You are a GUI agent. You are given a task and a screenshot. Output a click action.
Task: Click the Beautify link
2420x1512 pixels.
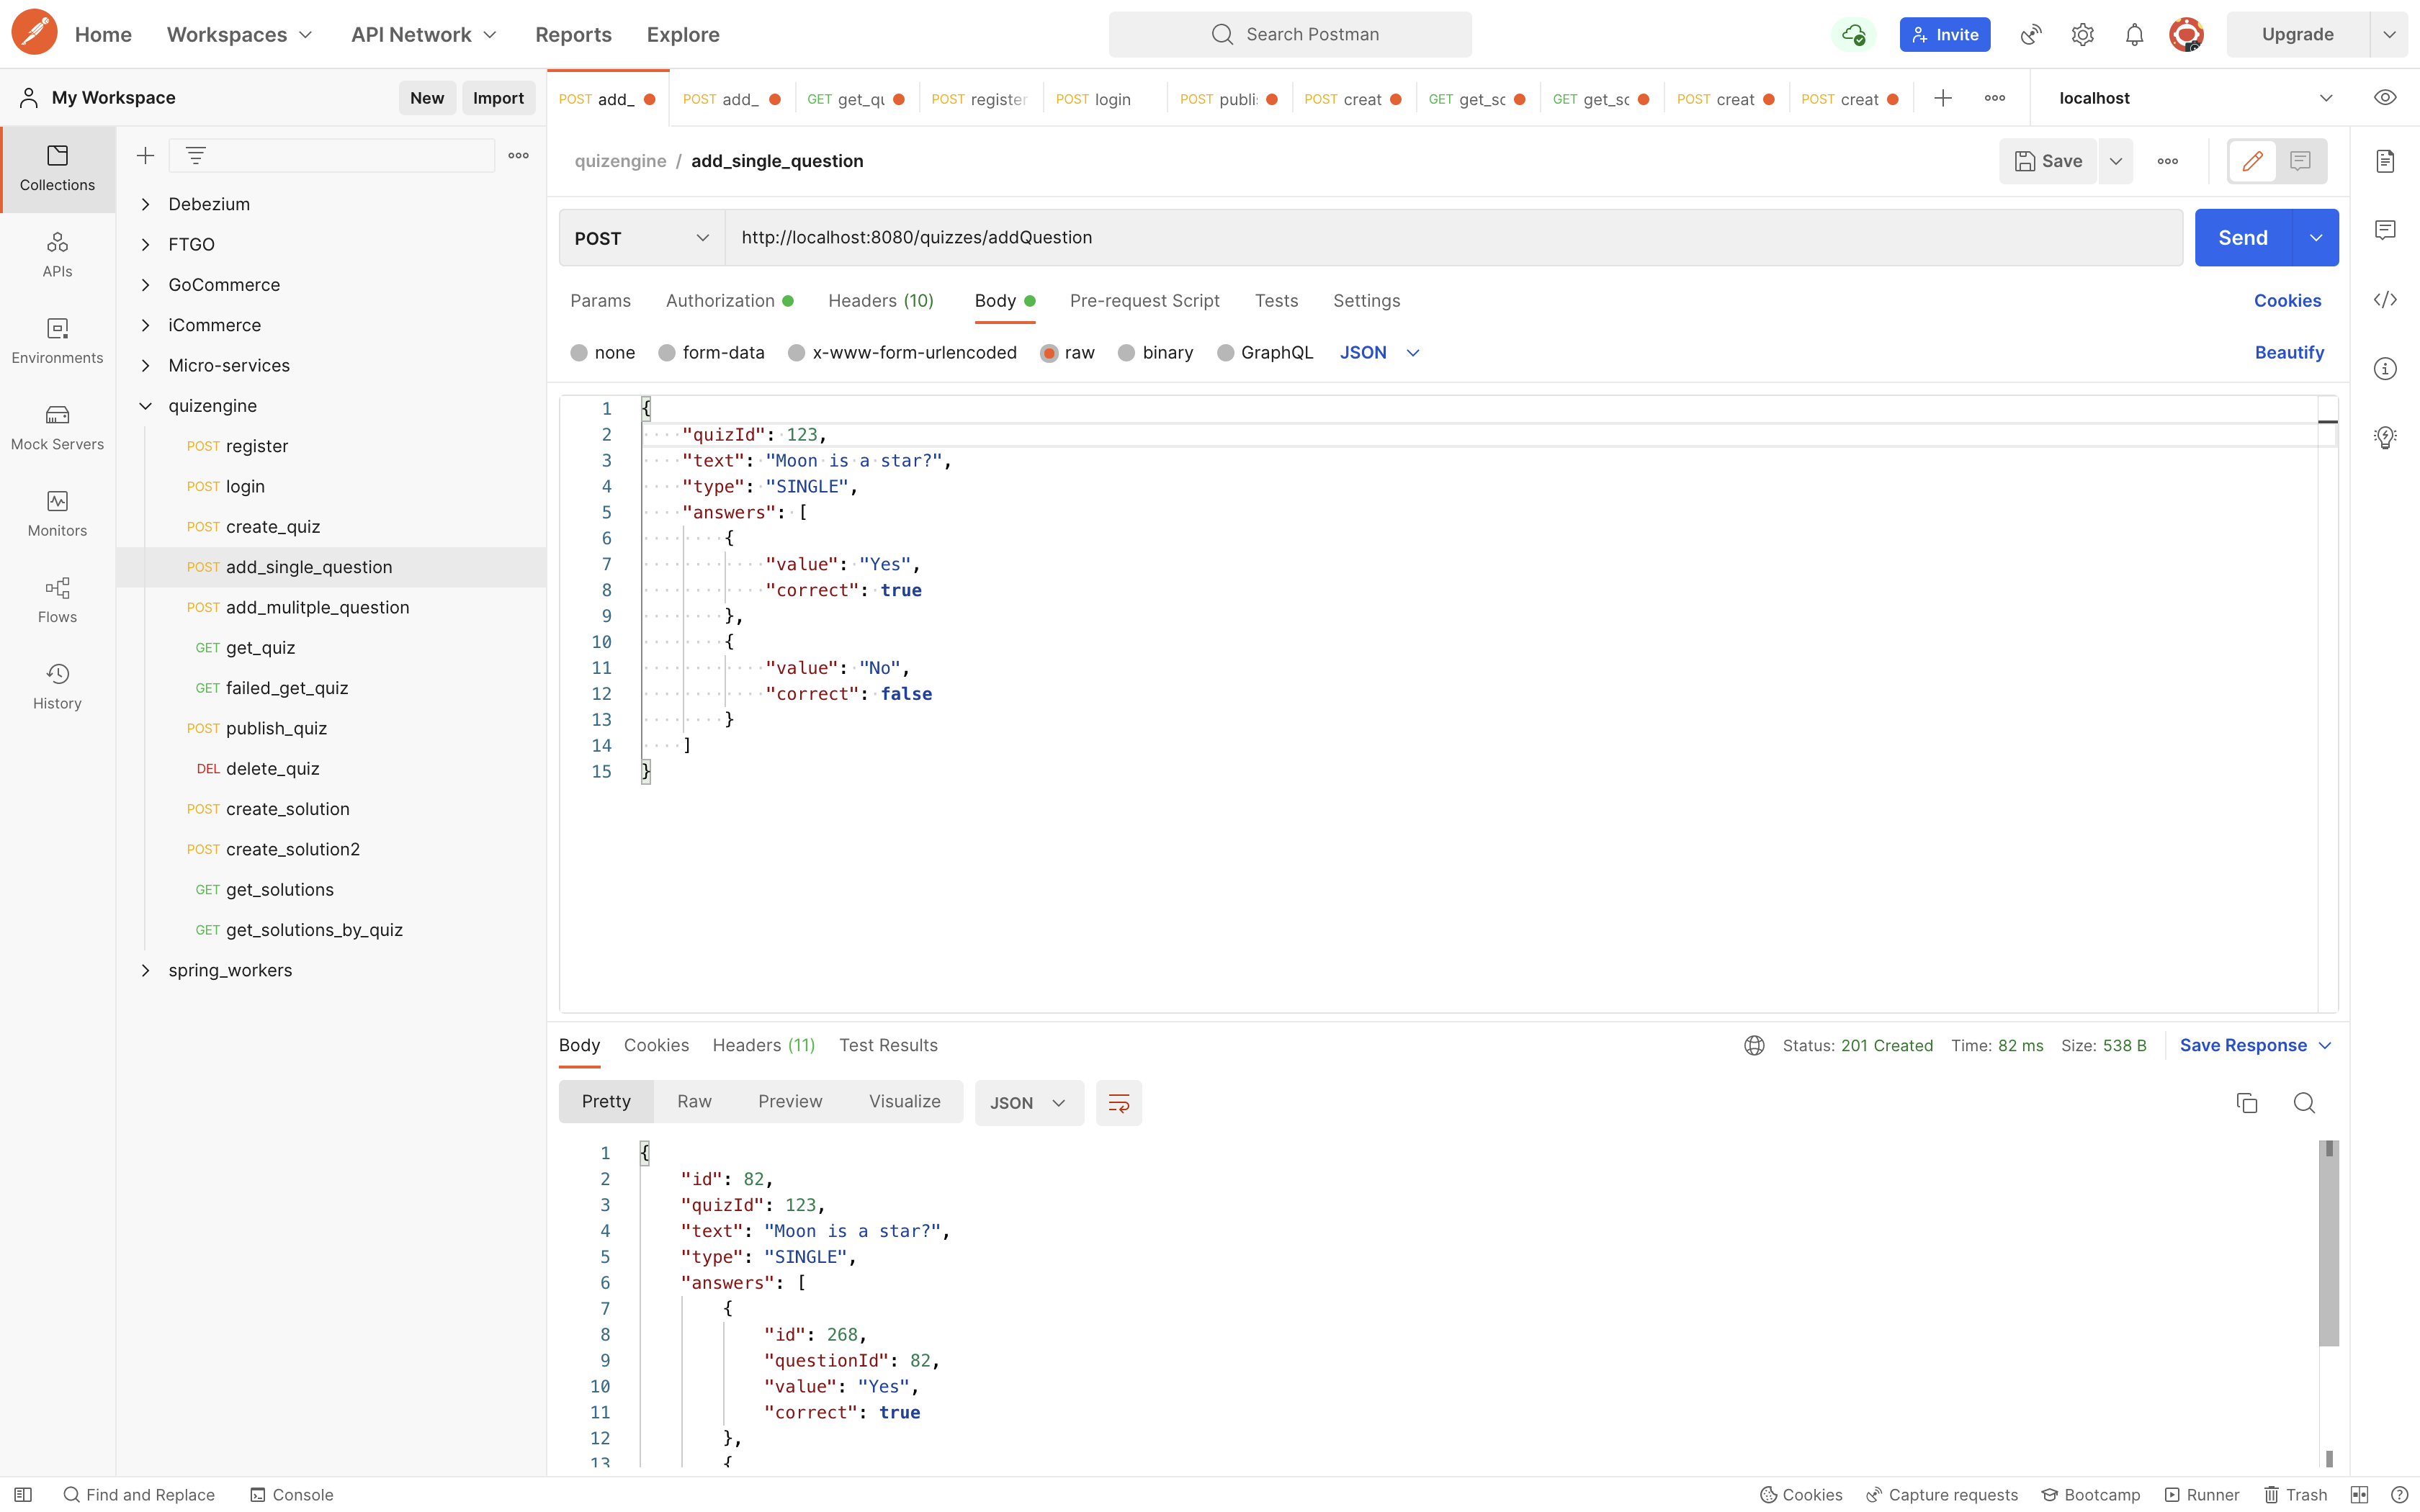pos(2288,353)
